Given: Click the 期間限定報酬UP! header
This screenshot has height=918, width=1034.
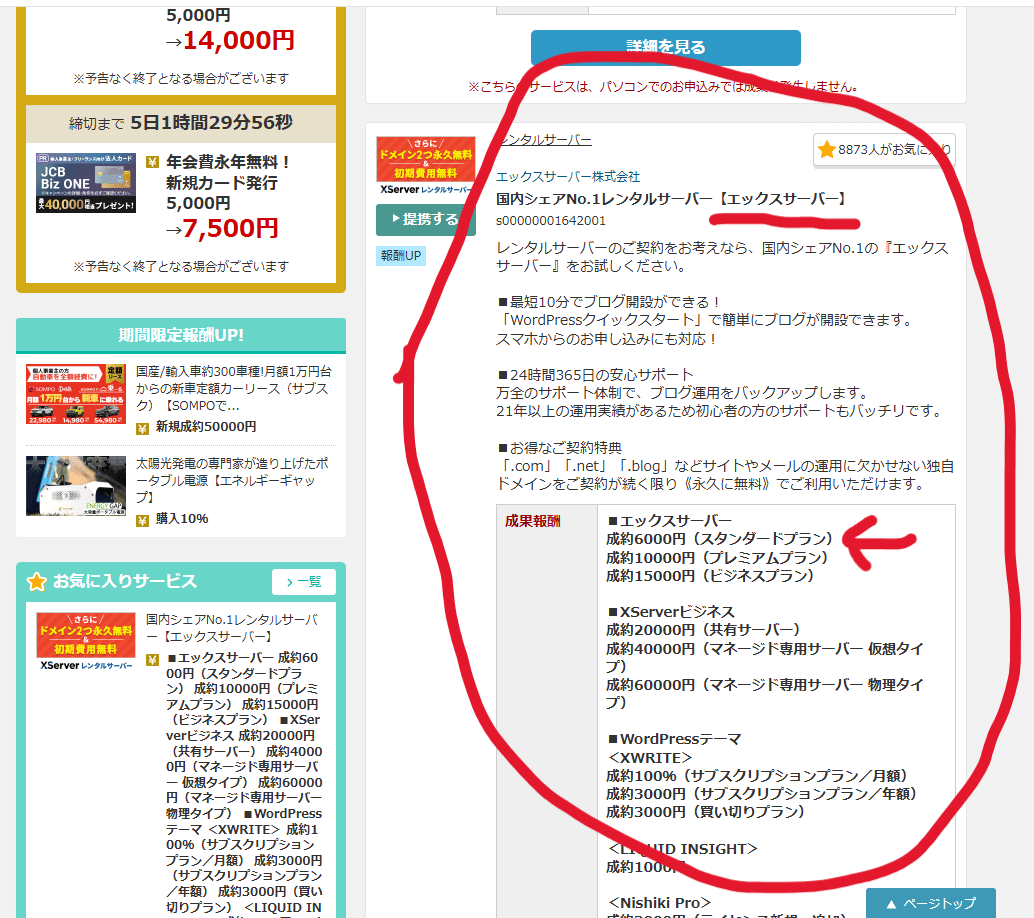Looking at the screenshot, I should coord(181,335).
